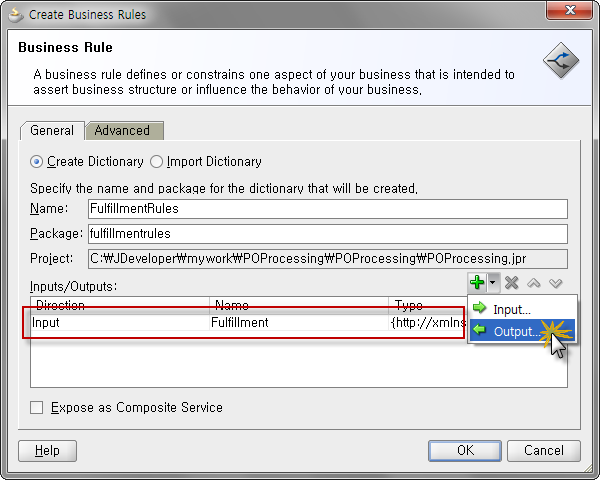Select the Fulfillment name cell
Screen dimensions: 600x480
[x=299, y=323]
